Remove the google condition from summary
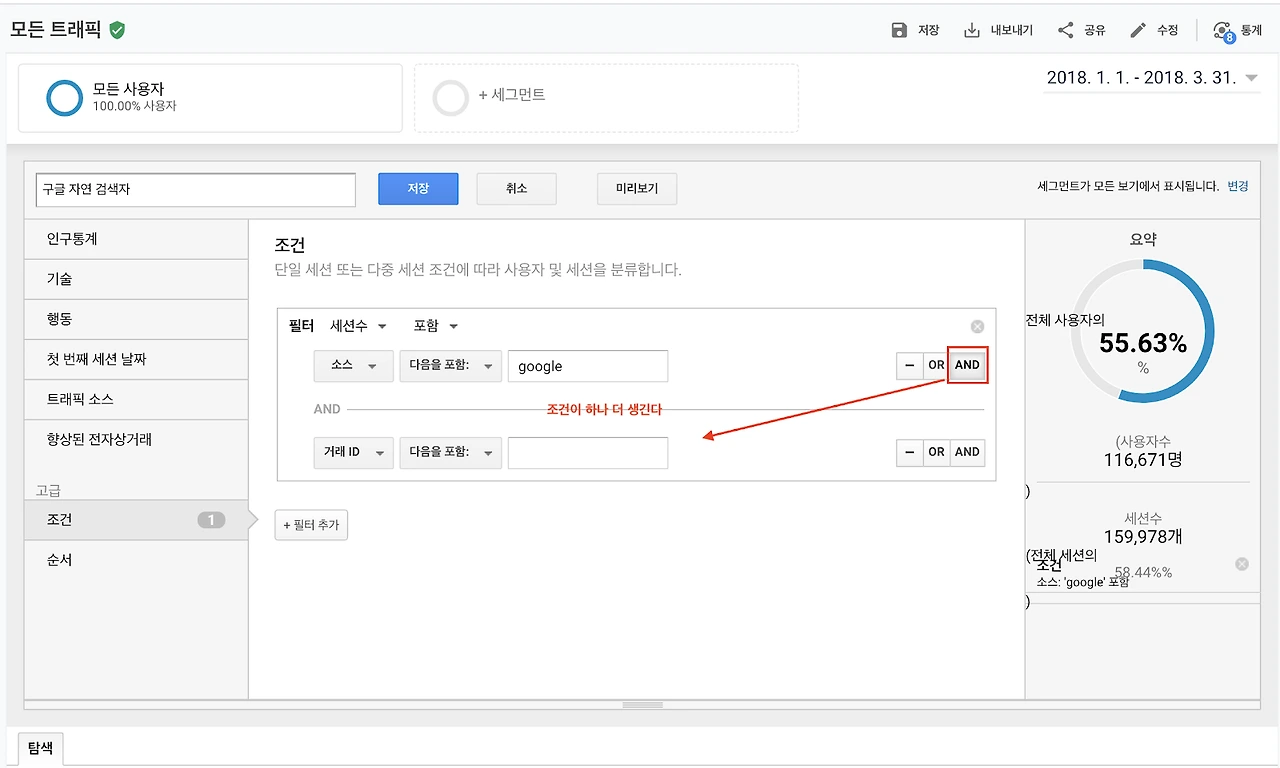 tap(1242, 564)
